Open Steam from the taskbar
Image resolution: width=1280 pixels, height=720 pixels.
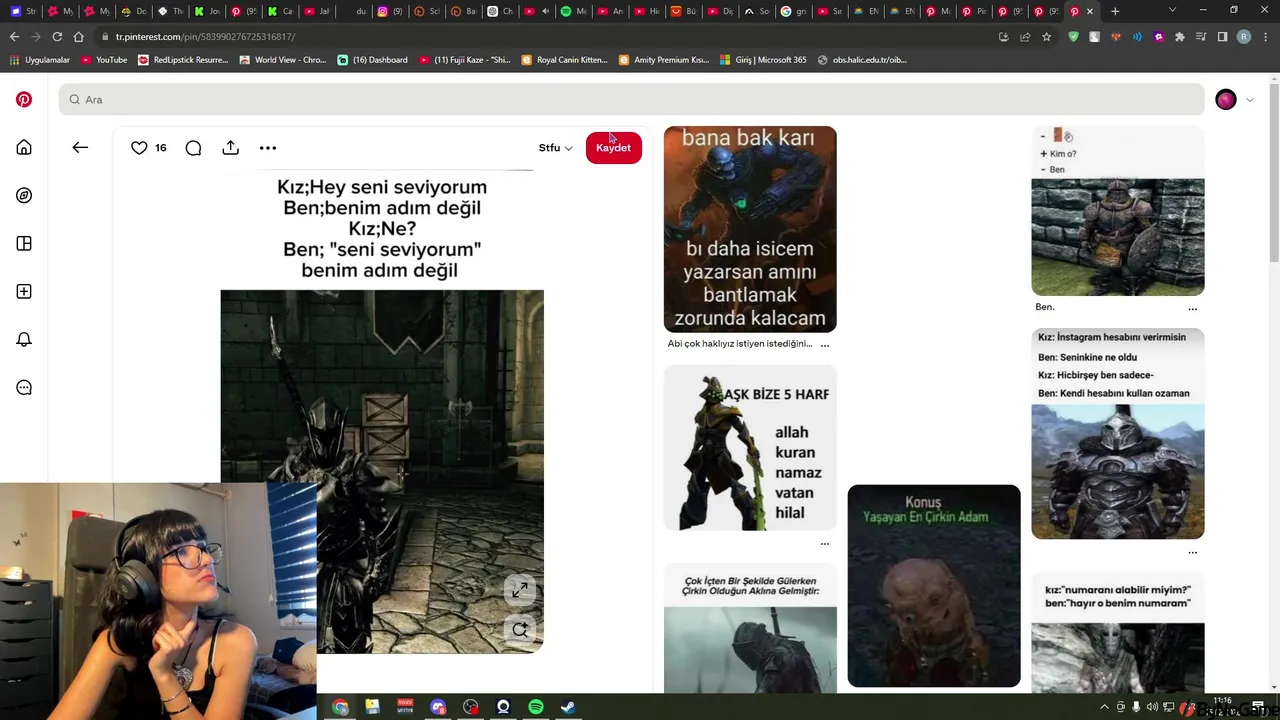(568, 707)
